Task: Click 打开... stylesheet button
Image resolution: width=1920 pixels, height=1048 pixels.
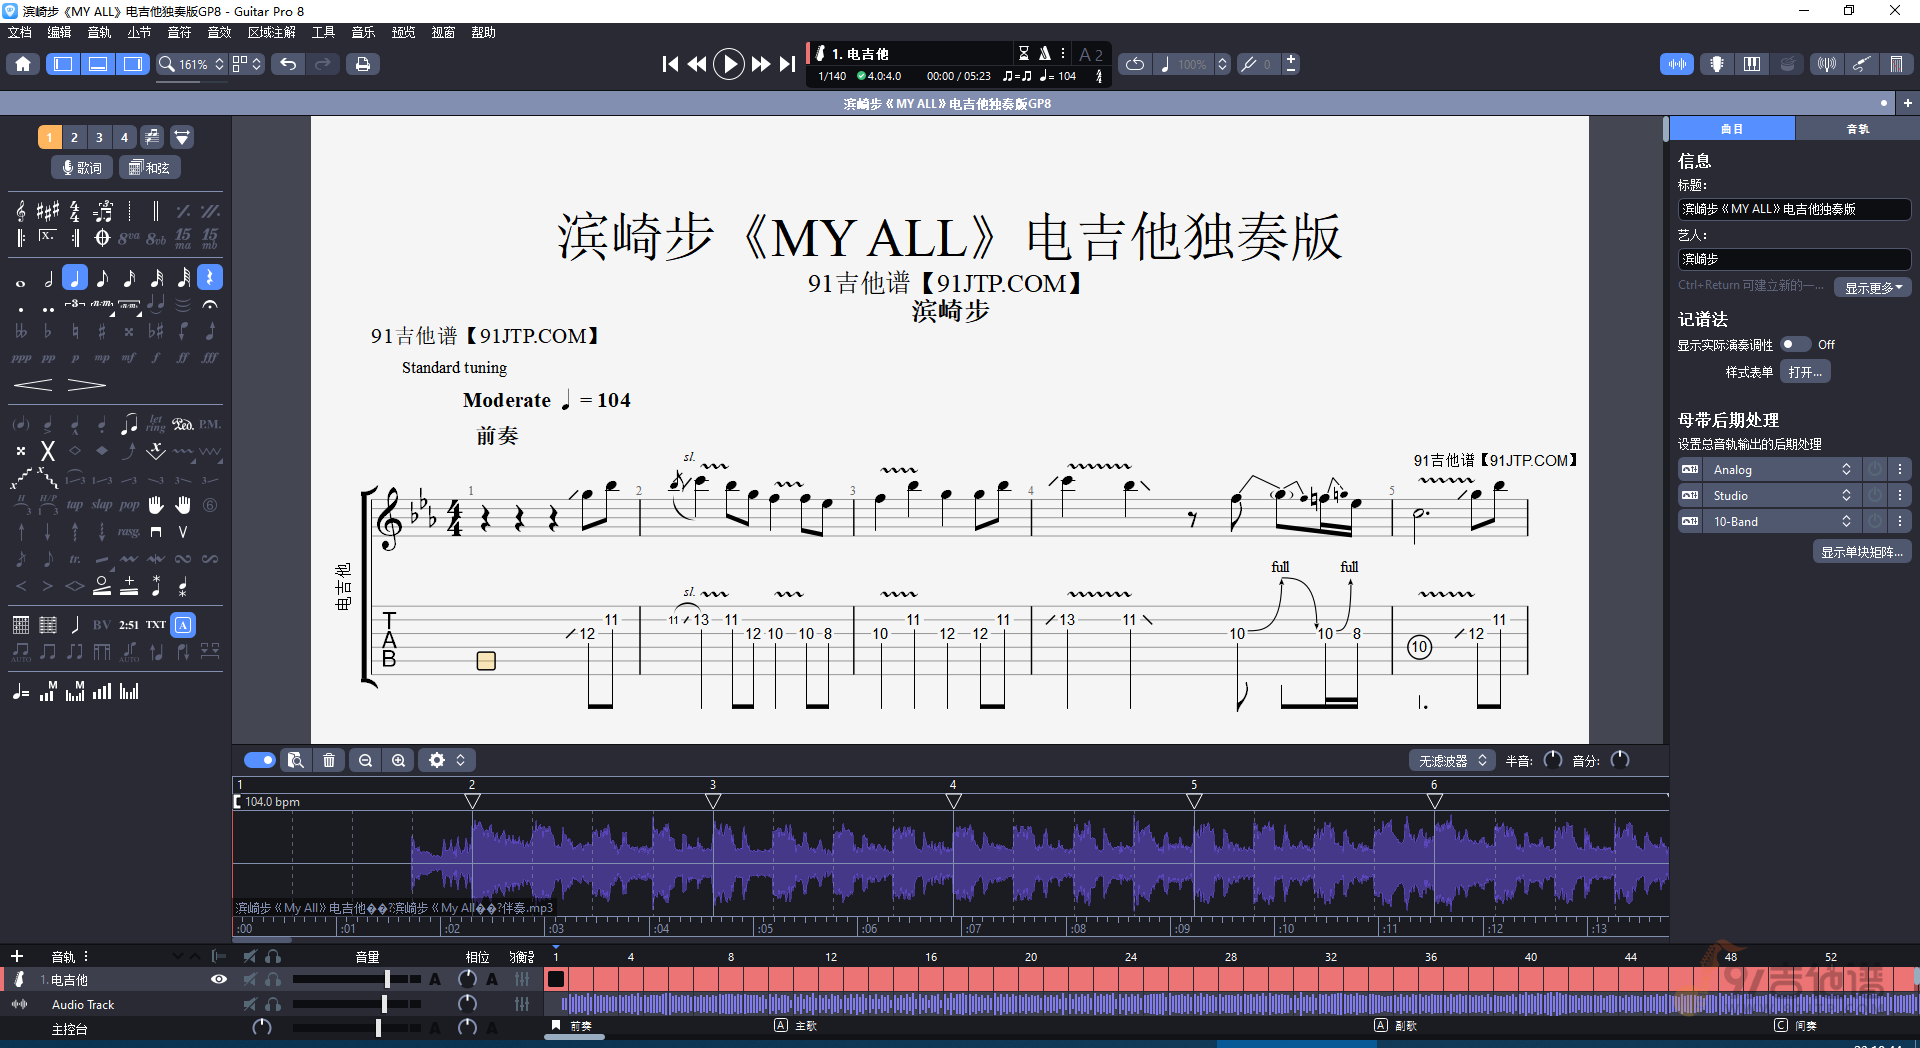Action: (1805, 372)
